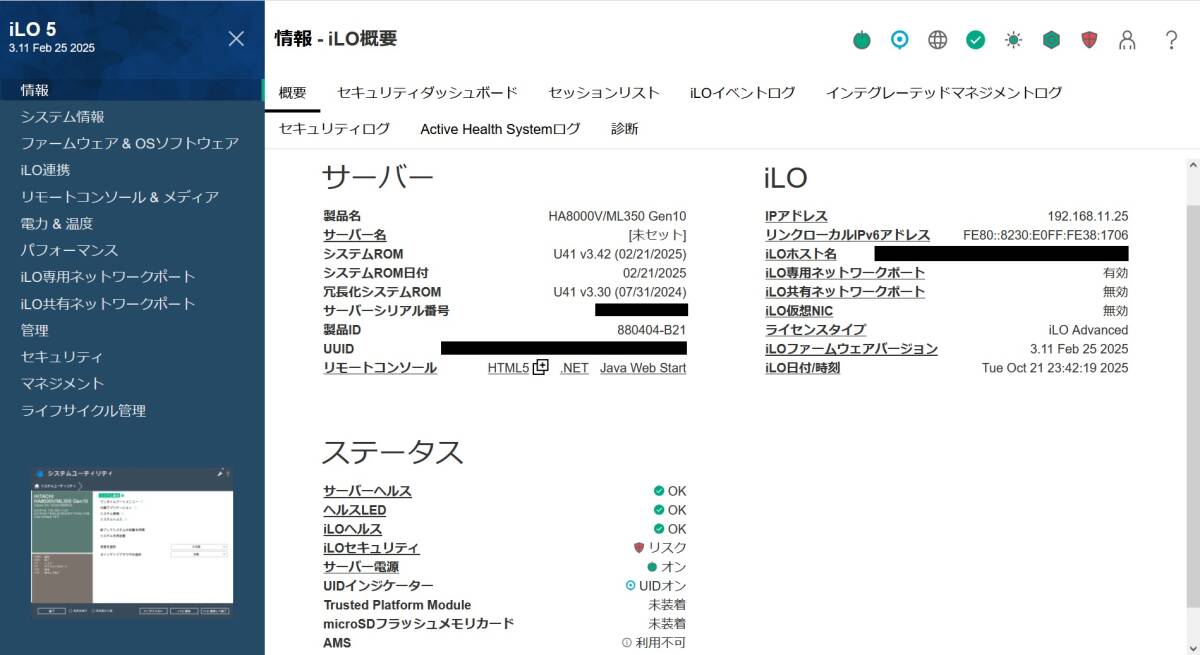Click the iLOファームウェアバージョン link
1200x655 pixels.
coord(851,349)
